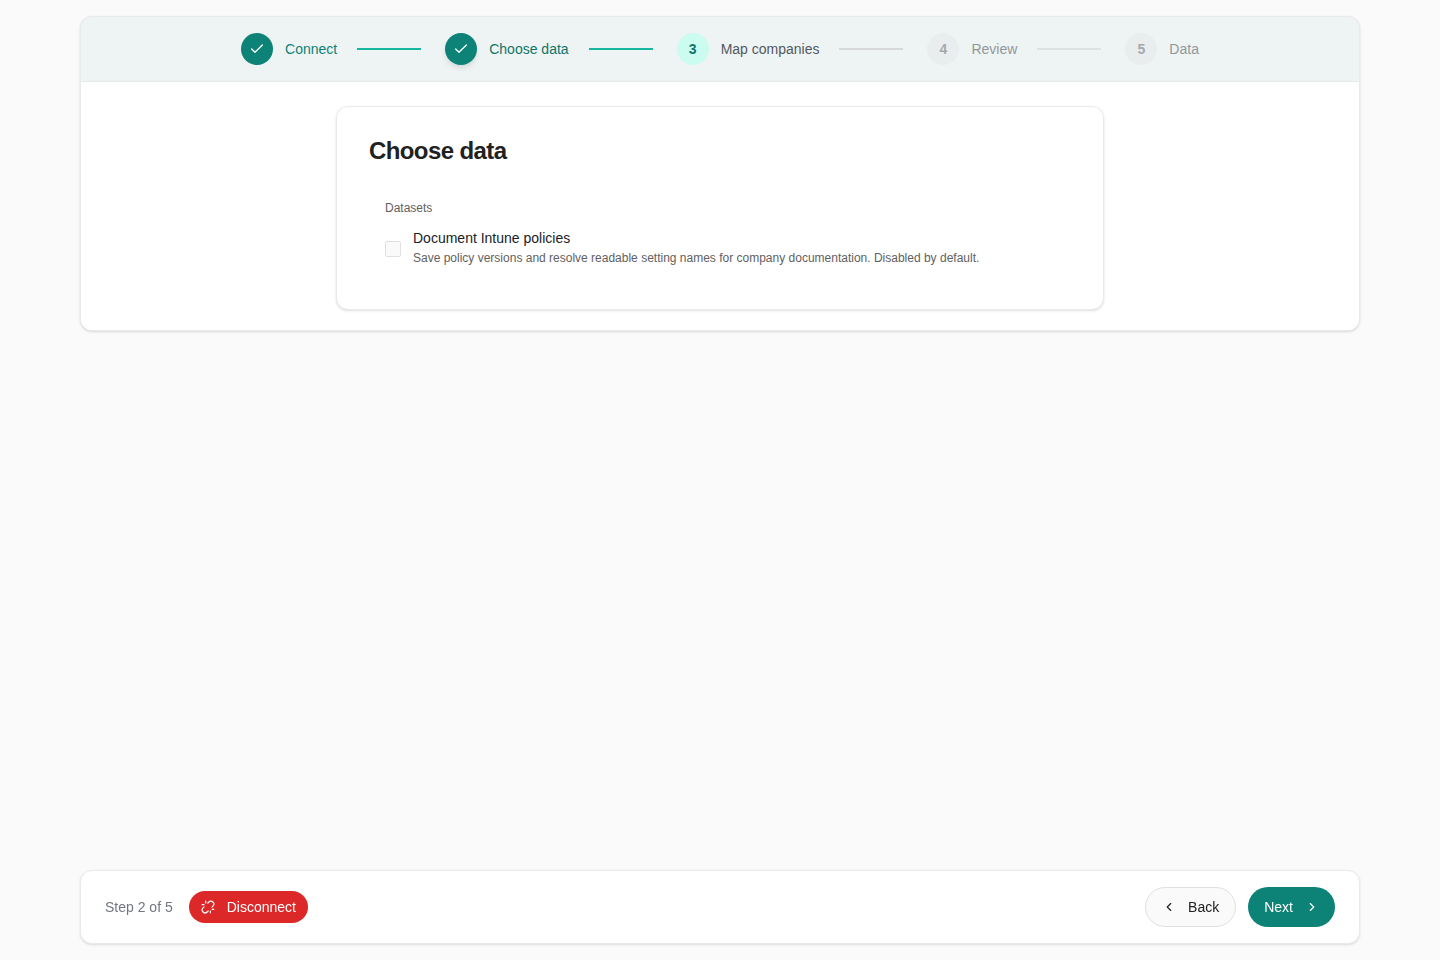
Task: Click the right chevron on Next button
Action: 1312,907
